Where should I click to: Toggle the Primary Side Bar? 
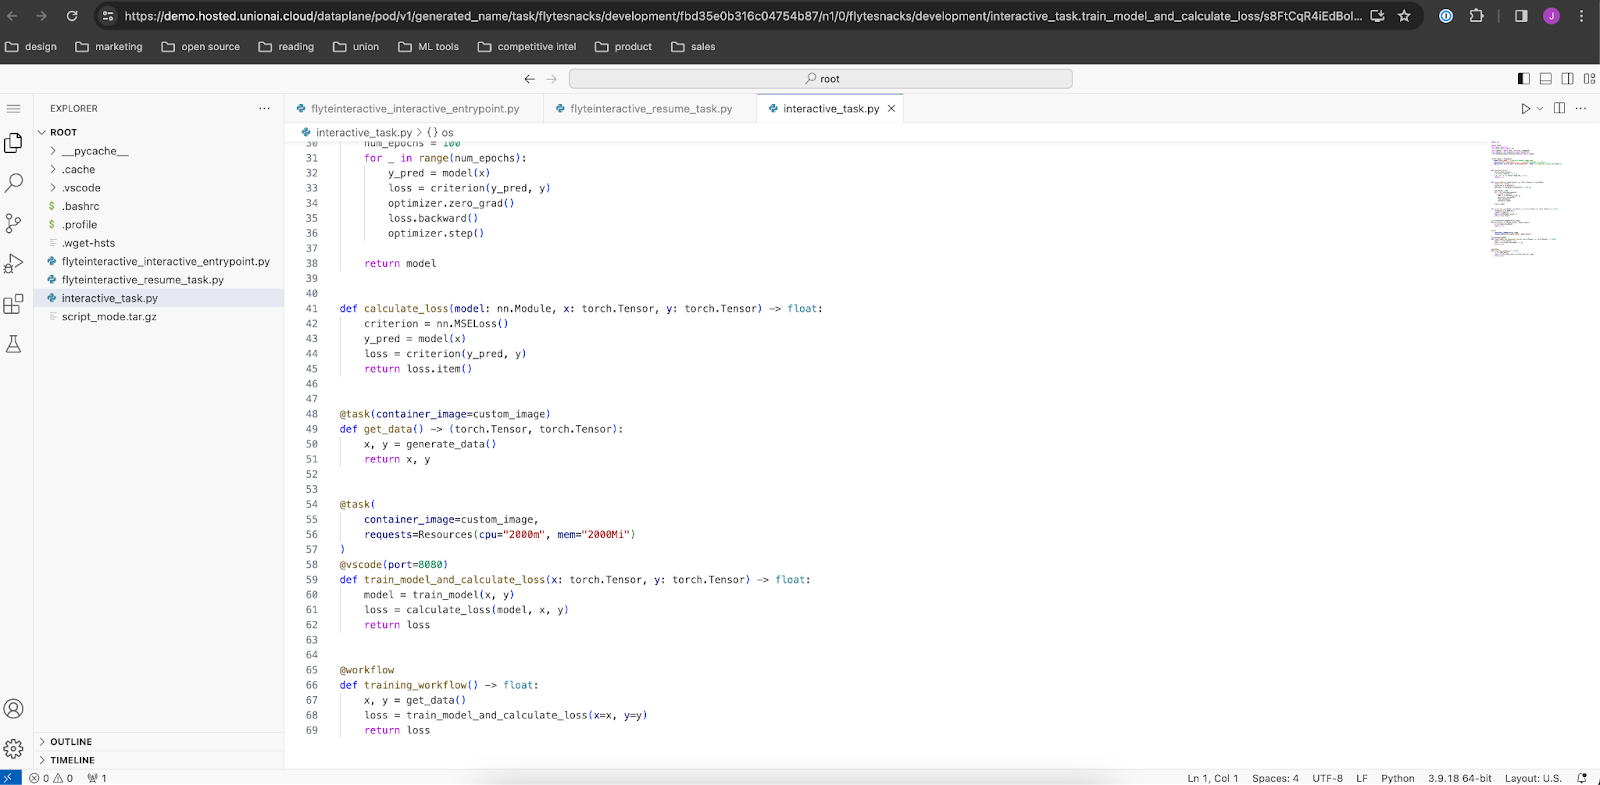(x=1524, y=79)
